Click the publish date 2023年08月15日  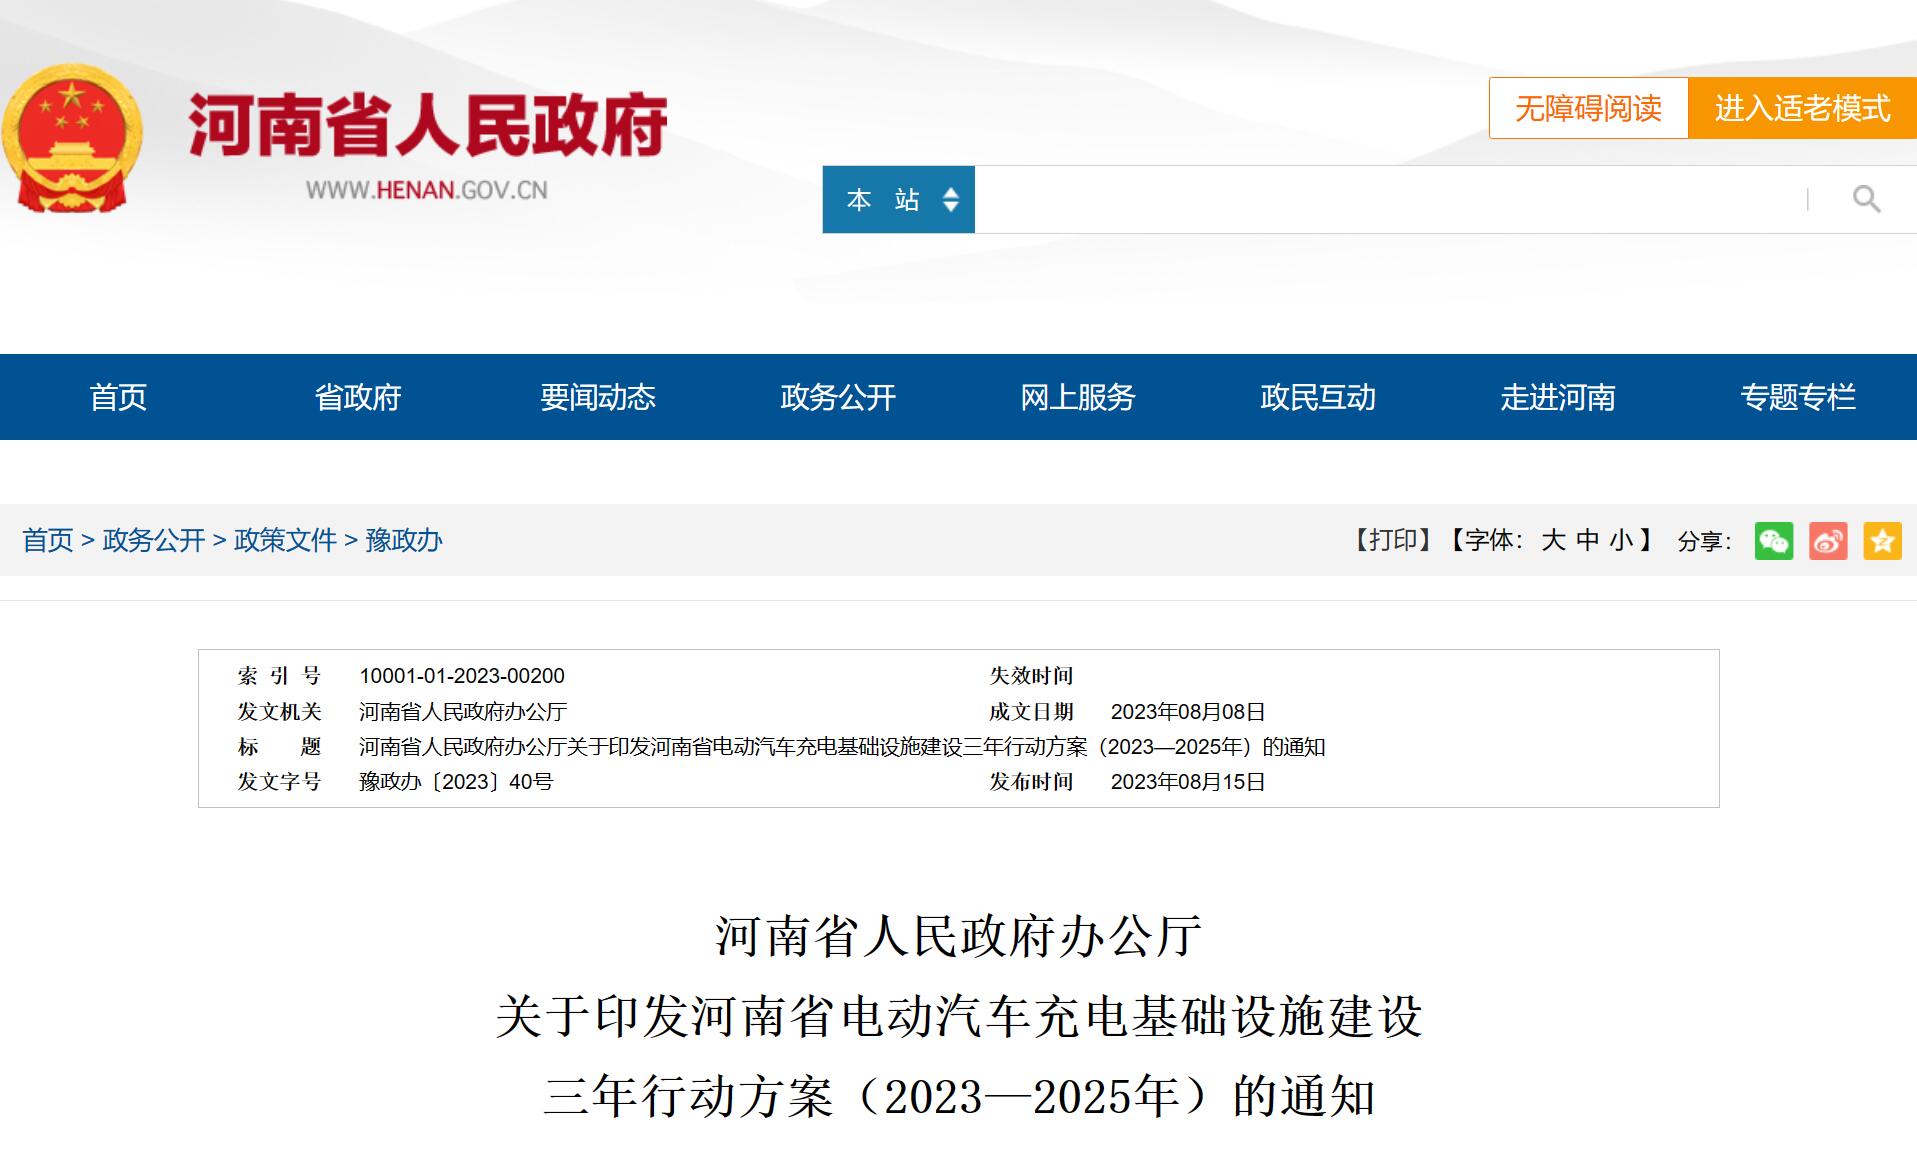click(1188, 782)
